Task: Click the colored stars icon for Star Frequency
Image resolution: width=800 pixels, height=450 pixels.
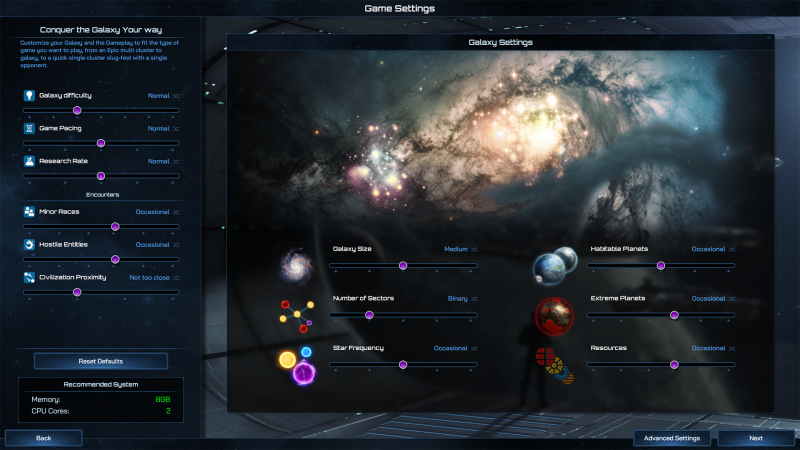Action: (297, 366)
